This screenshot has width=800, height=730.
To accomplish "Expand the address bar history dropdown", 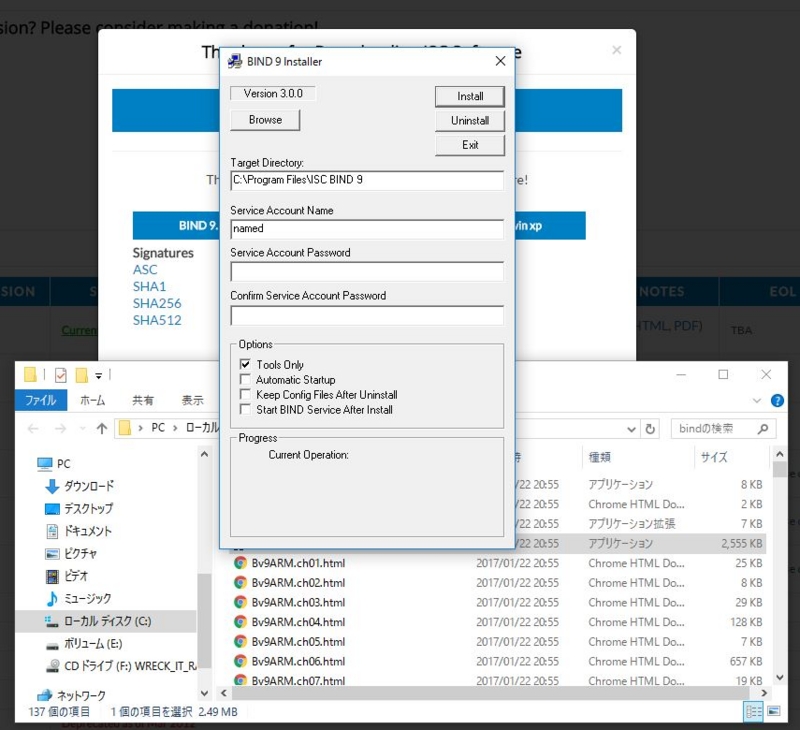I will (631, 429).
